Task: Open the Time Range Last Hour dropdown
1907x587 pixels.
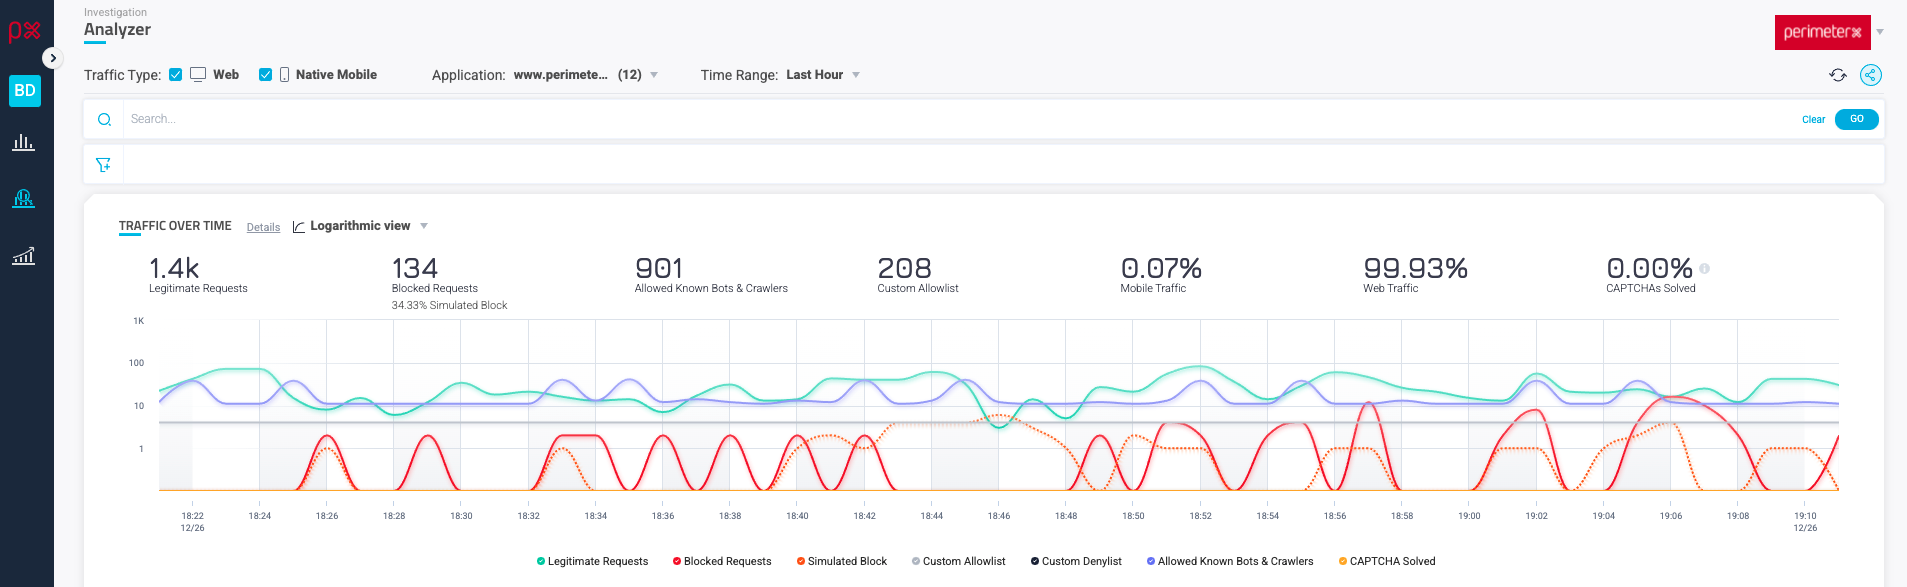Action: pos(822,75)
